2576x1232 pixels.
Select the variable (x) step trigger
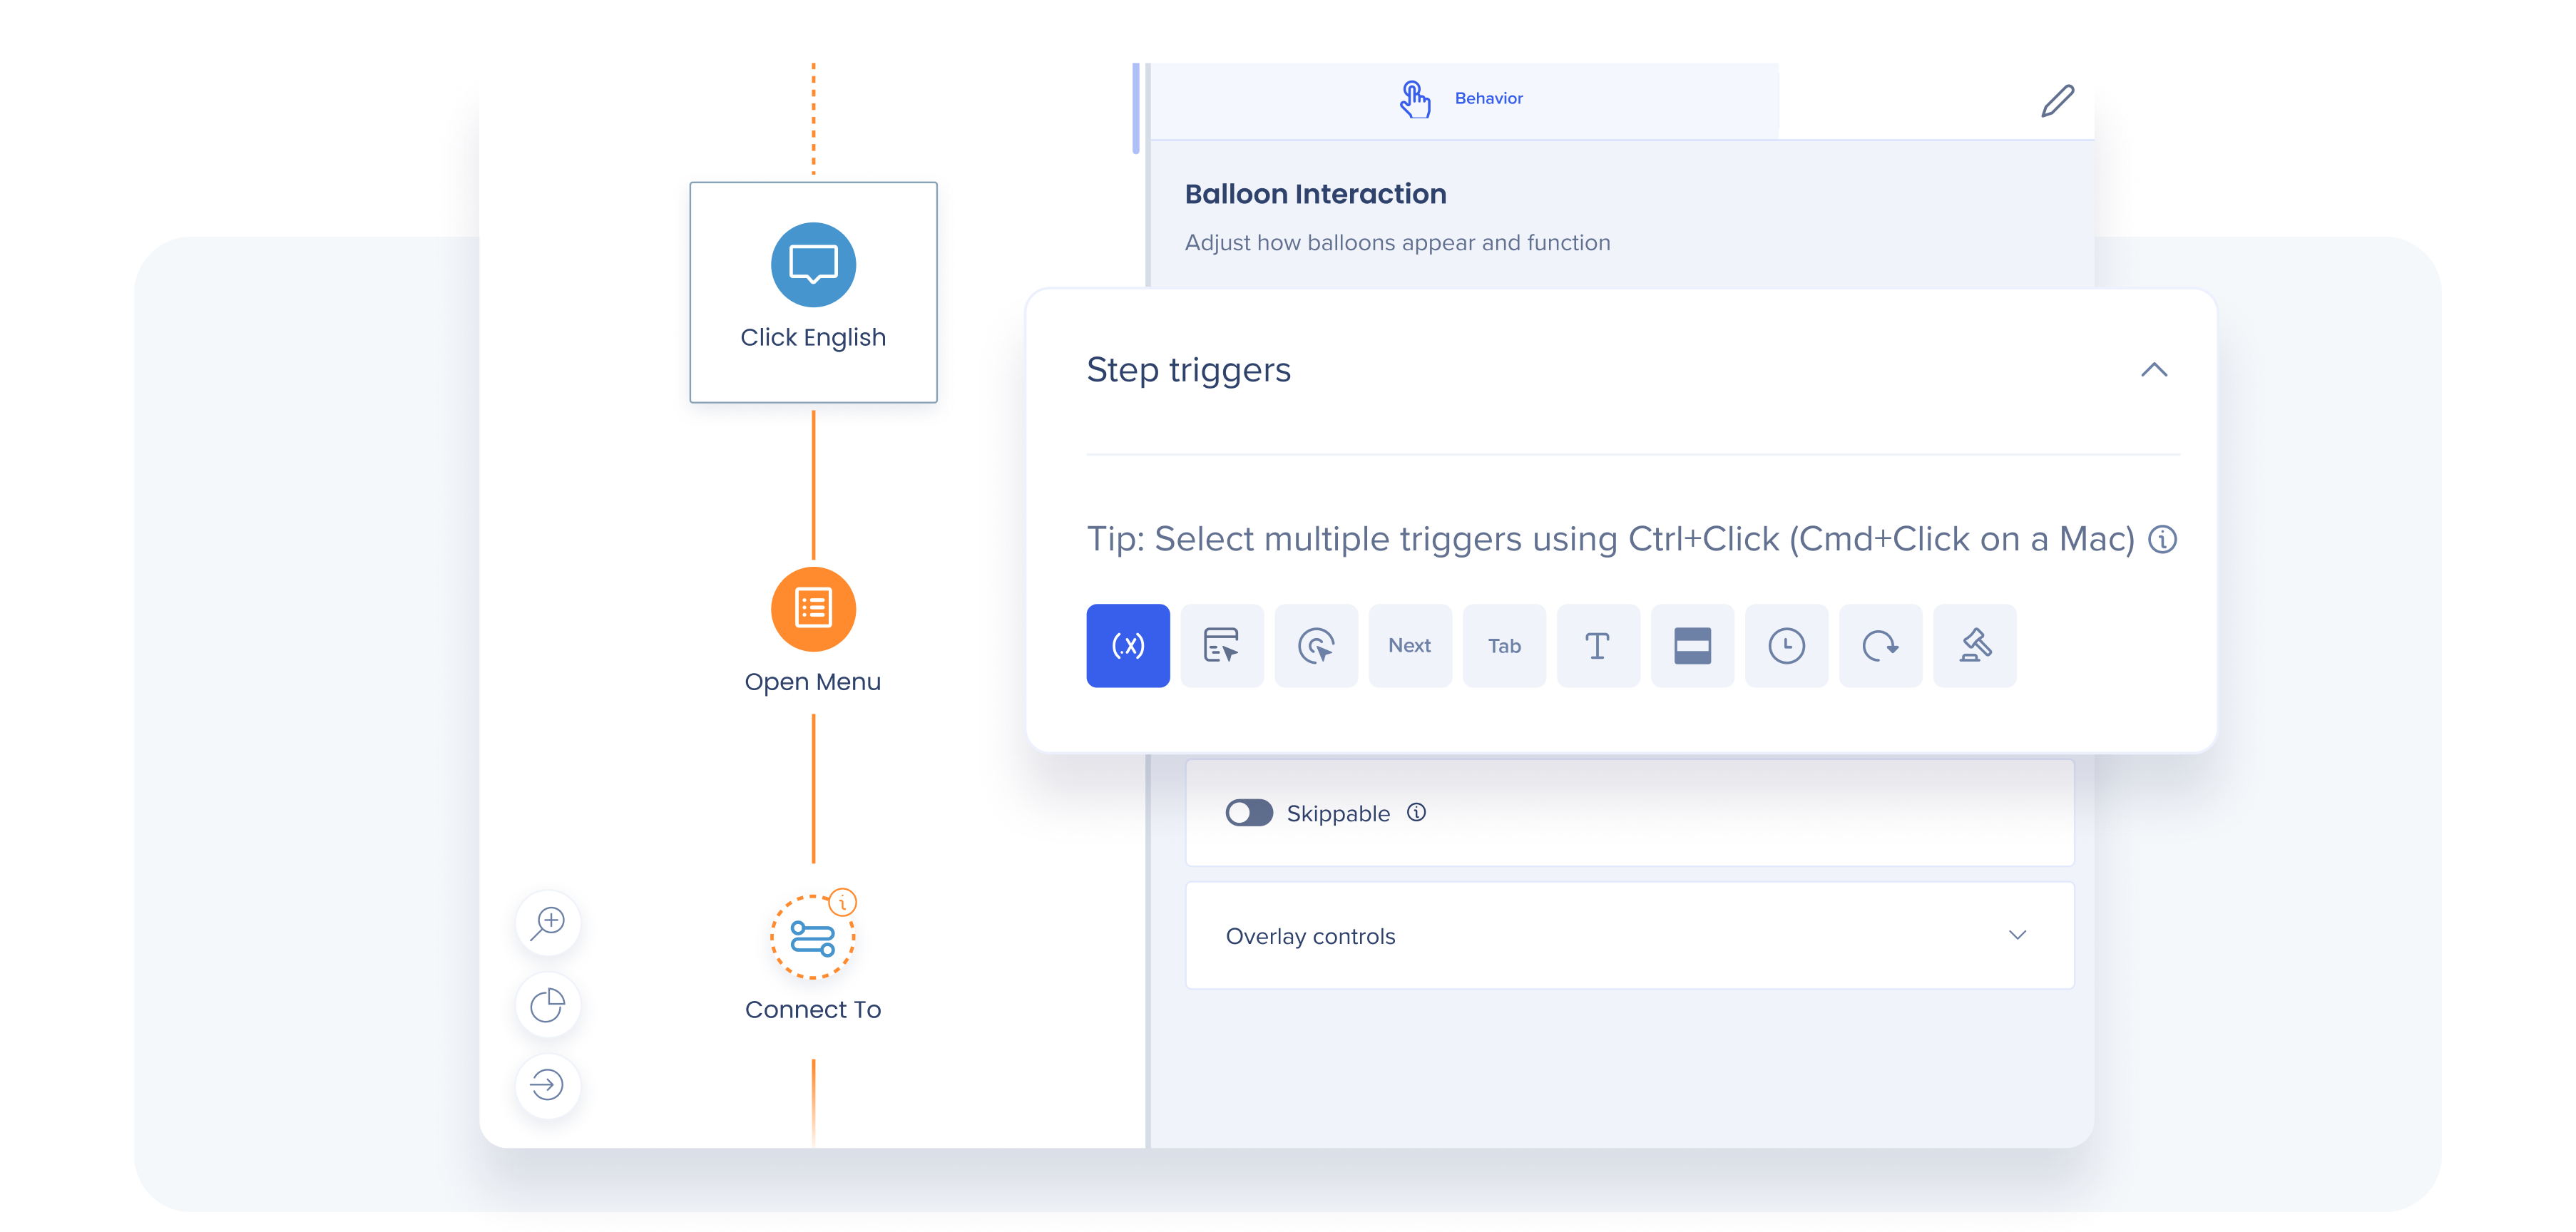point(1127,645)
